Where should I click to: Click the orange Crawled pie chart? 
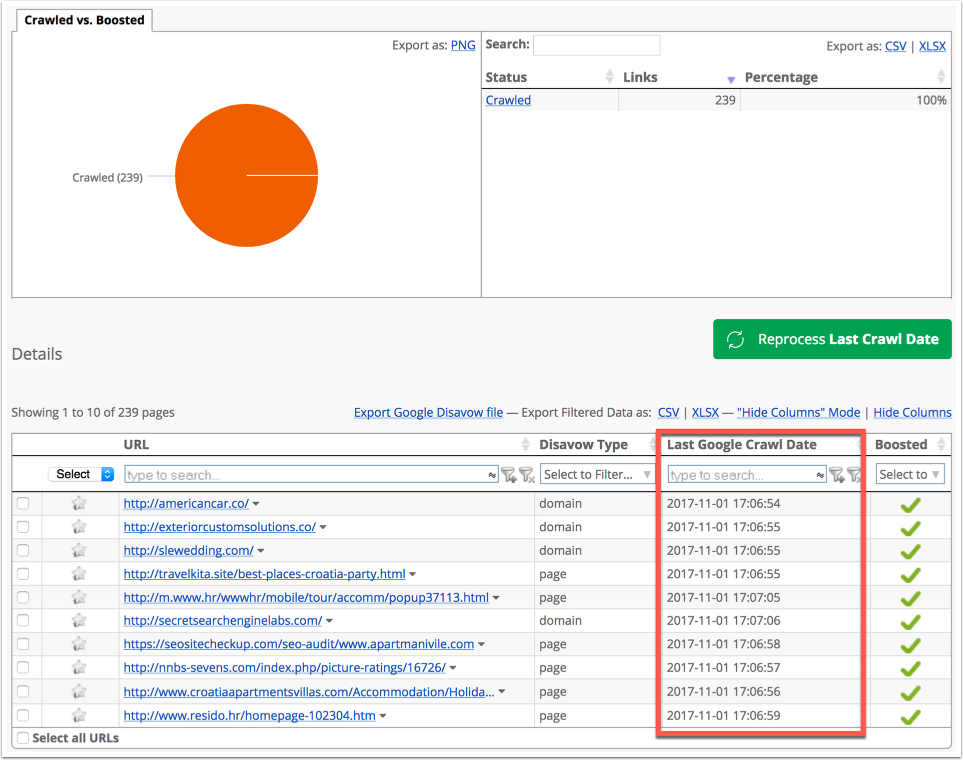tap(246, 175)
